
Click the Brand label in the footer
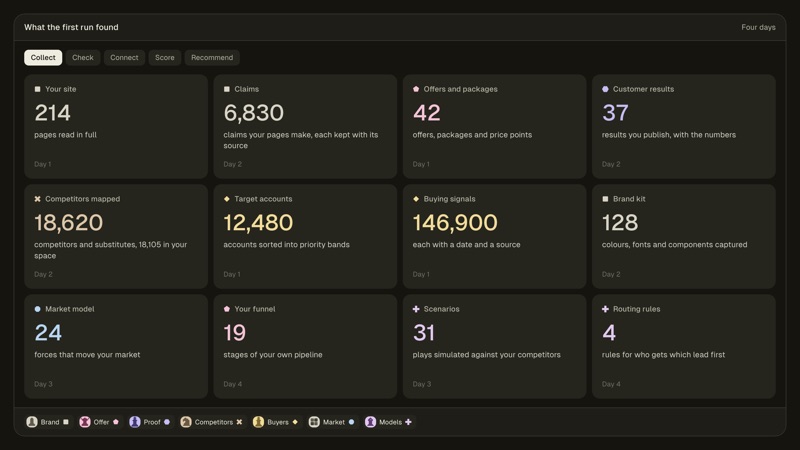[50, 422]
